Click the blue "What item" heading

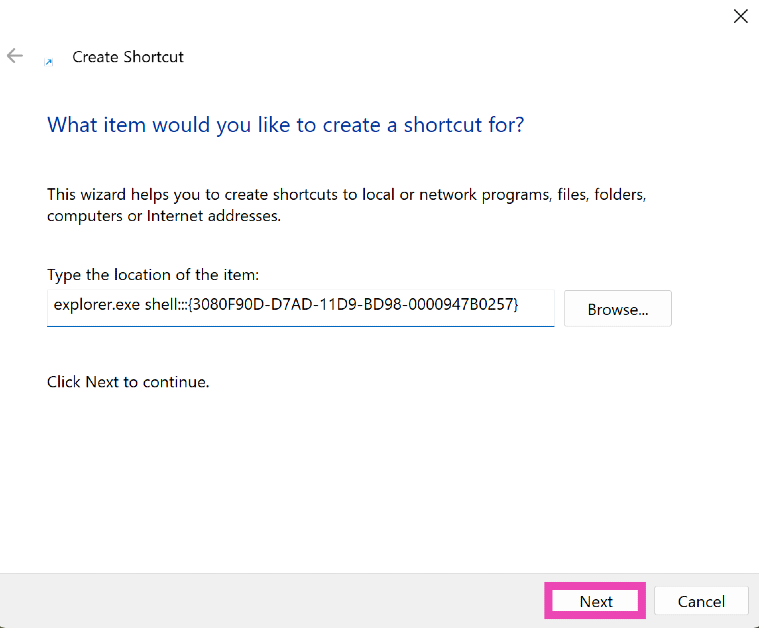pyautogui.click(x=285, y=125)
